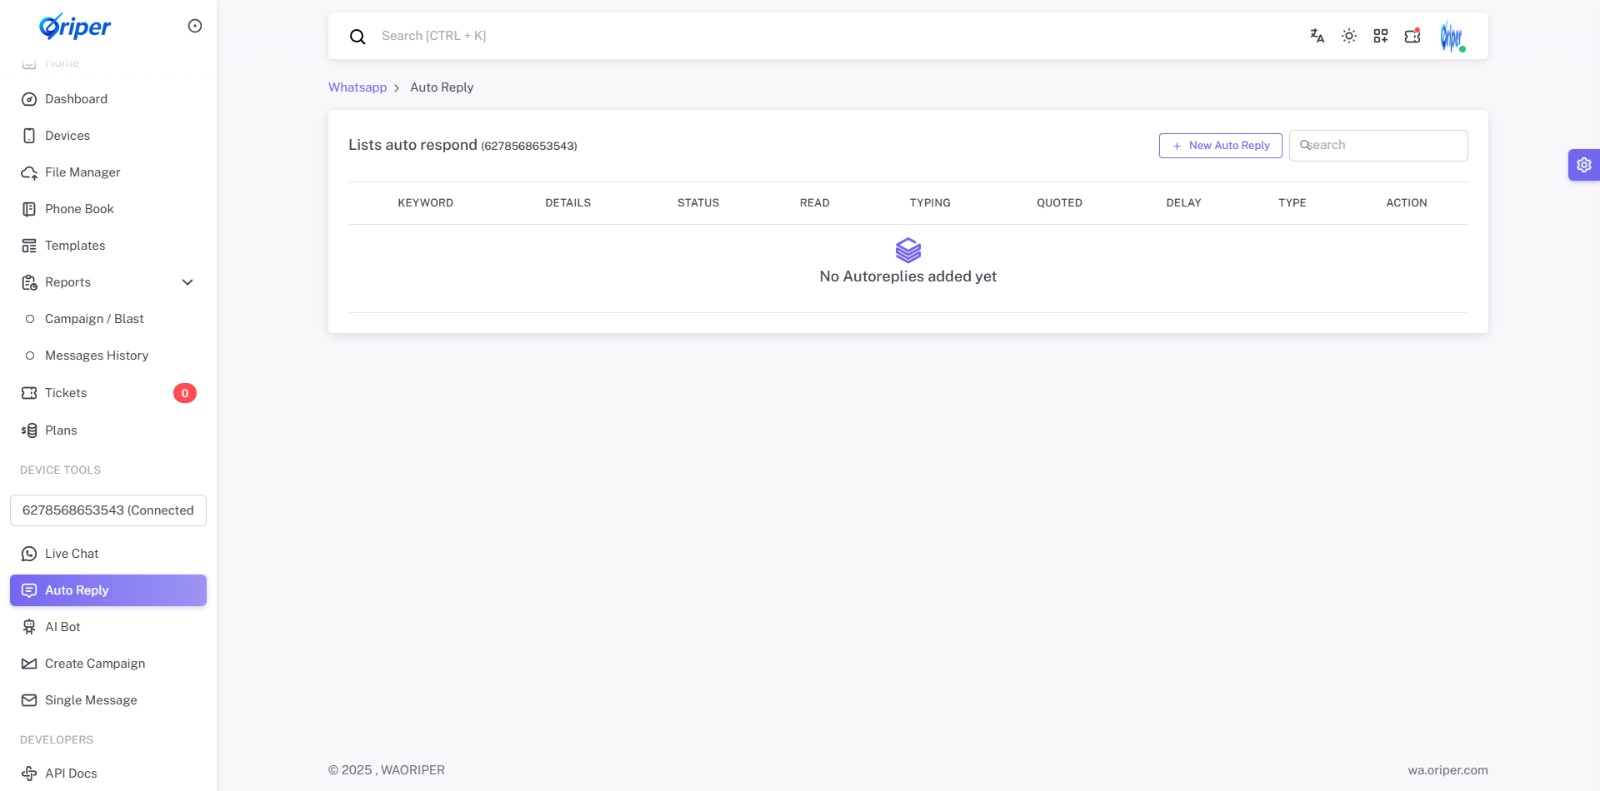Viewport: 1600px width, 791px height.
Task: Open the user avatar menu
Action: point(1452,37)
